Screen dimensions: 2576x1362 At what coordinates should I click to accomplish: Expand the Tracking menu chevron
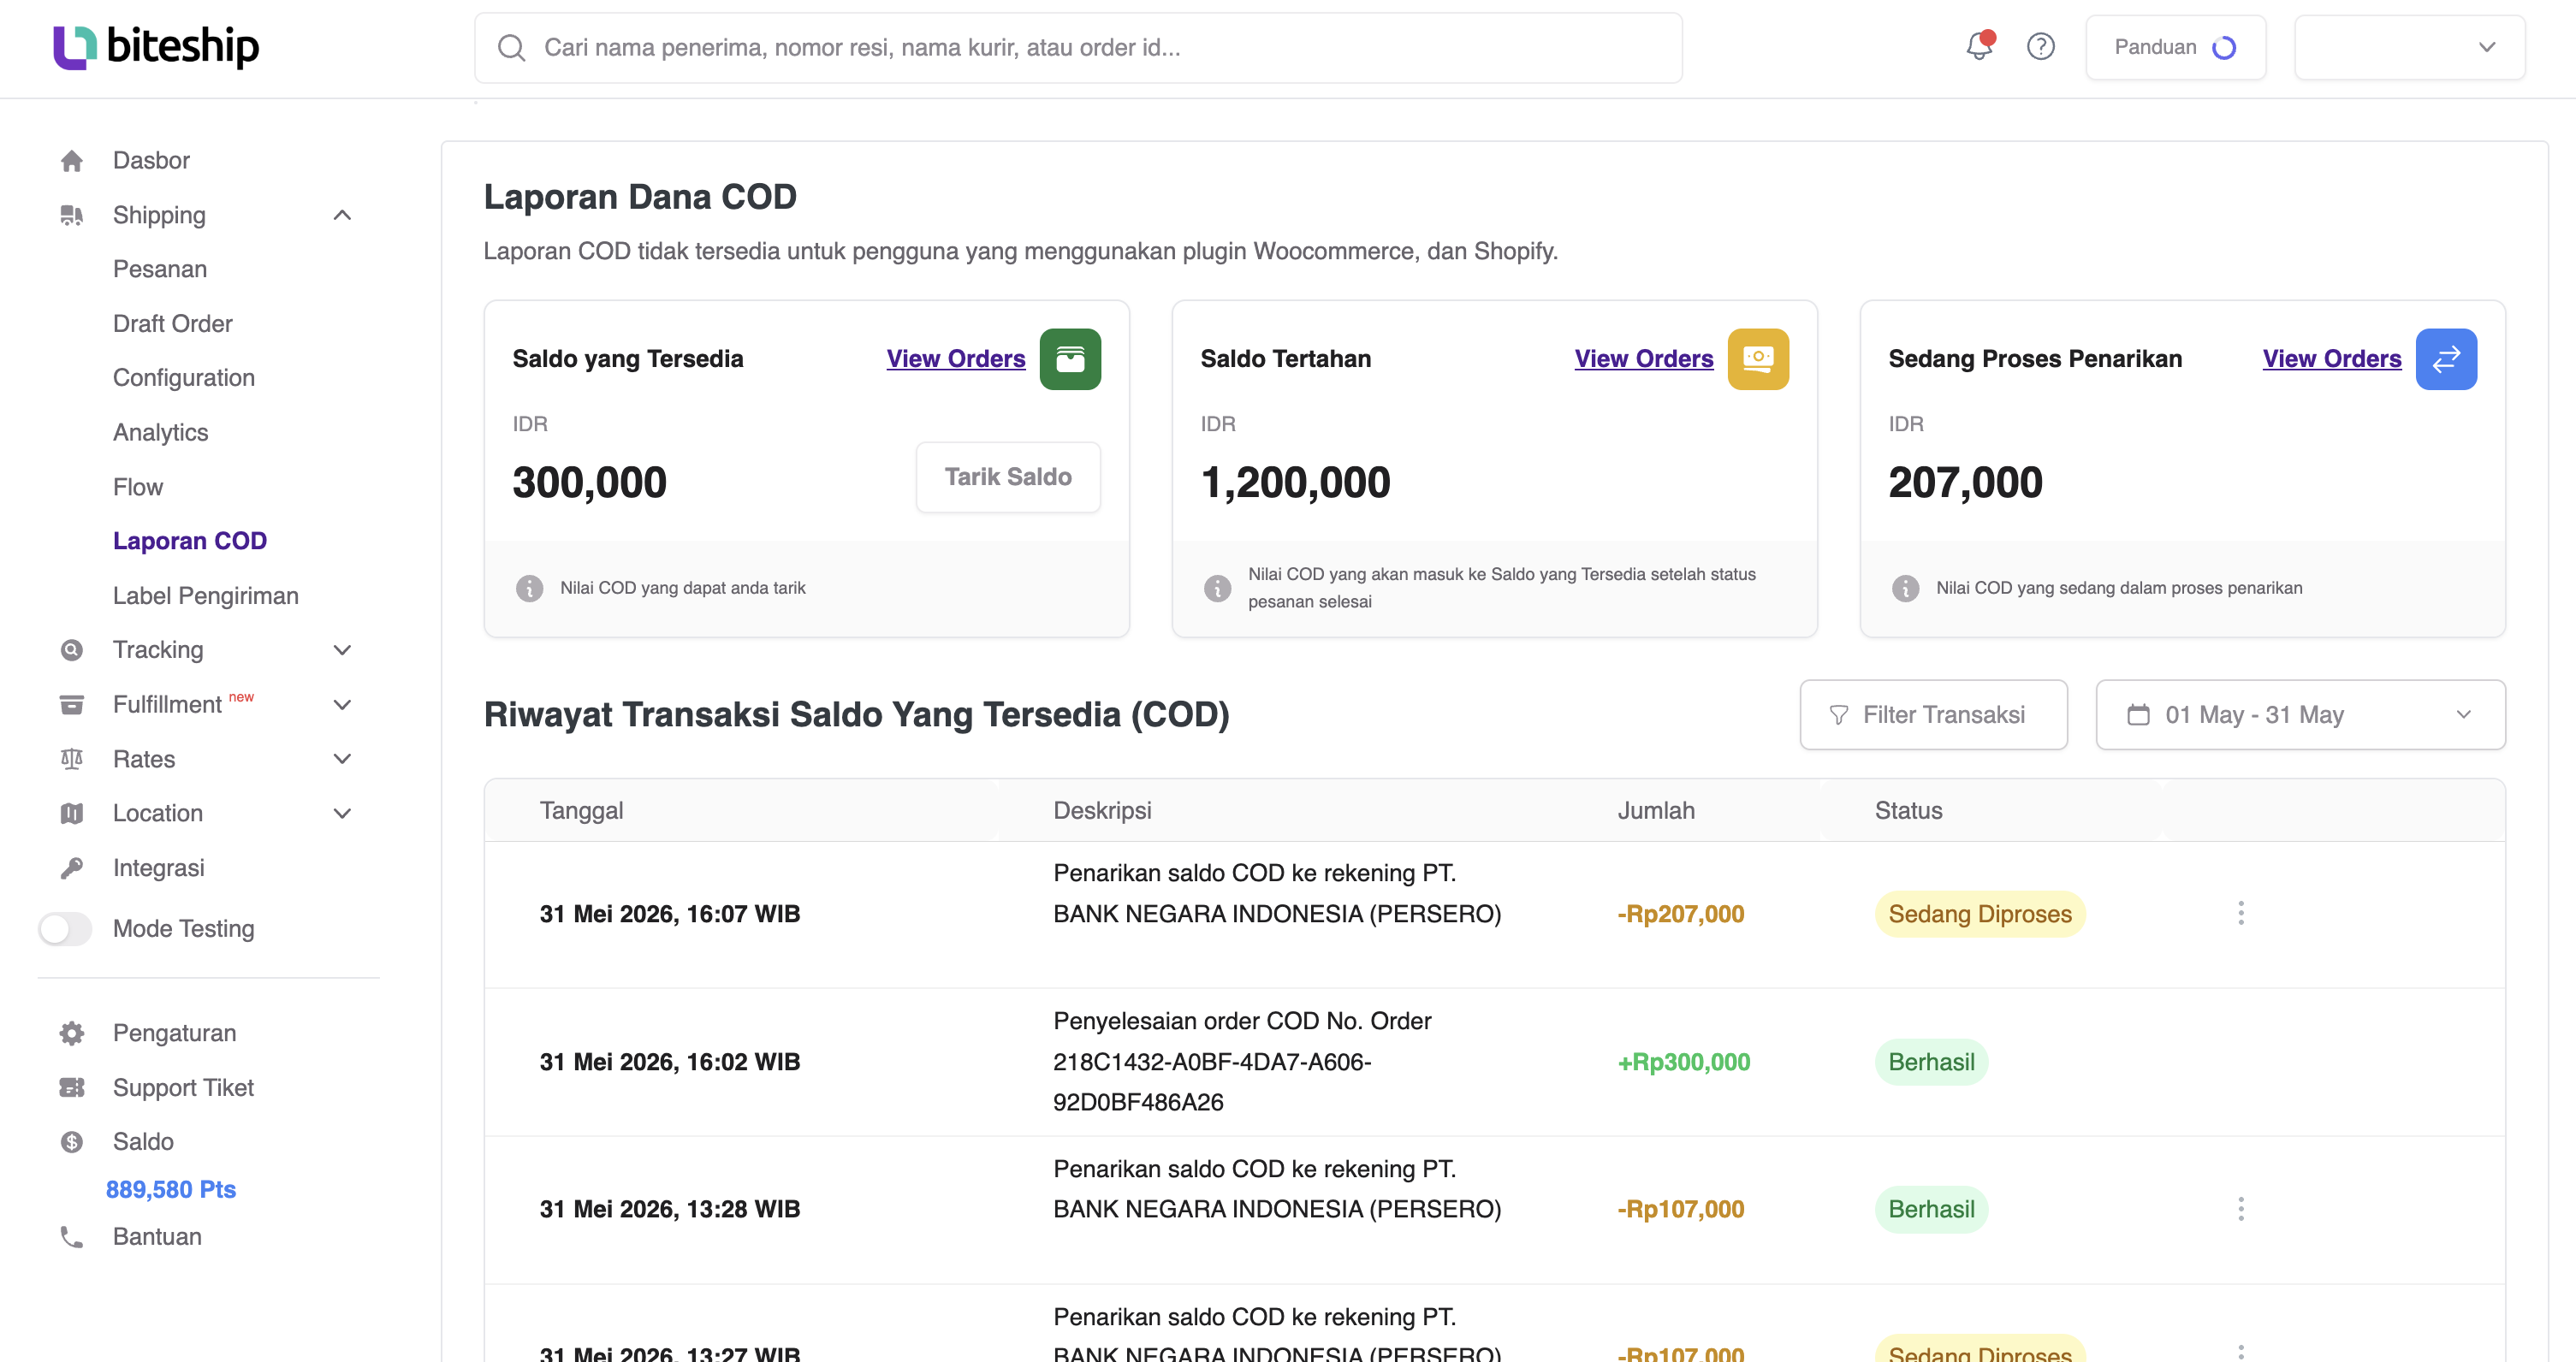coord(342,650)
